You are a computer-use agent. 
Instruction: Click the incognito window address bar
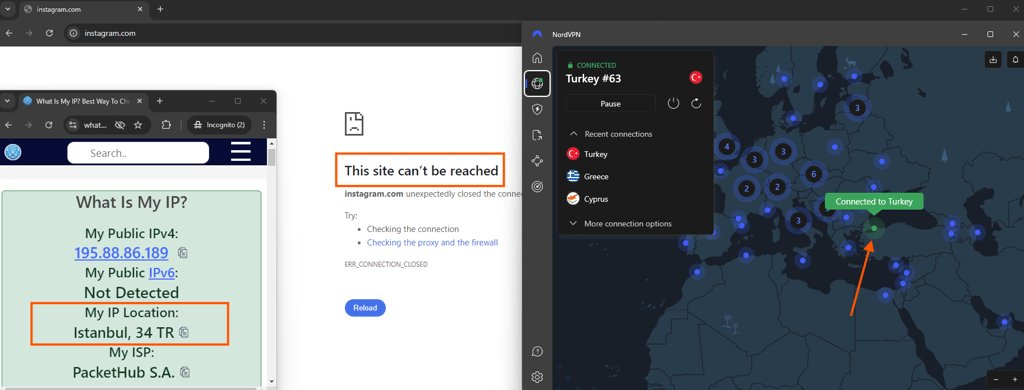pos(106,125)
